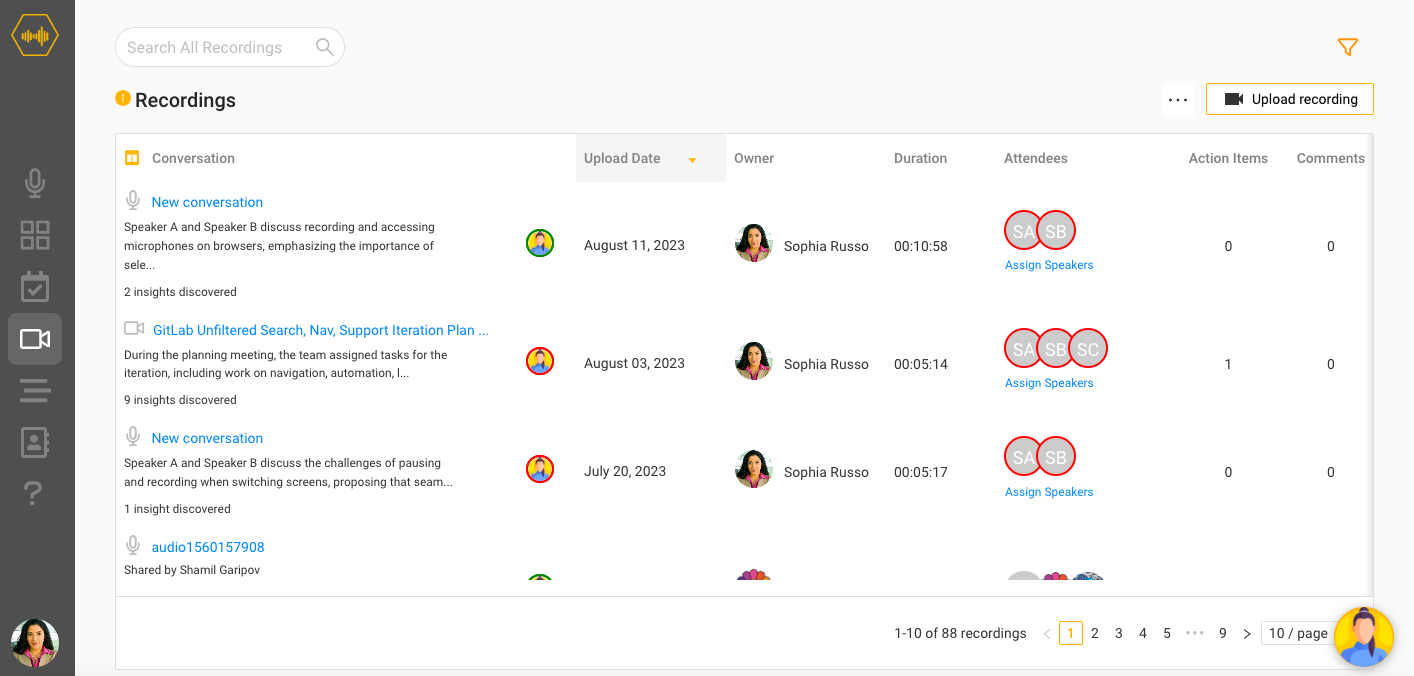Image resolution: width=1414 pixels, height=676 pixels.
Task: Open the help question mark icon
Action: 33,493
